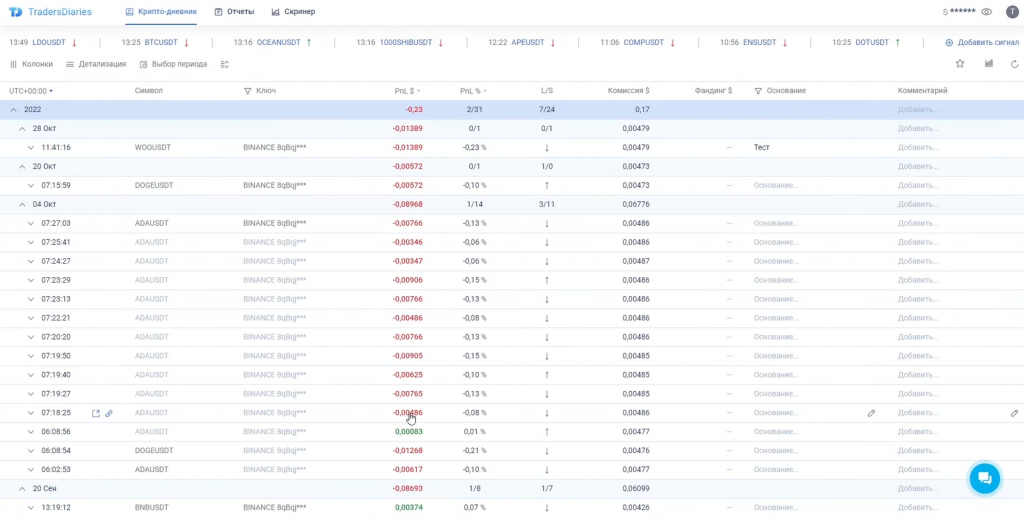Expand the 11:41:16 WOOUSDT trade row
Screen dimensions: 1024x517
click(x=31, y=147)
